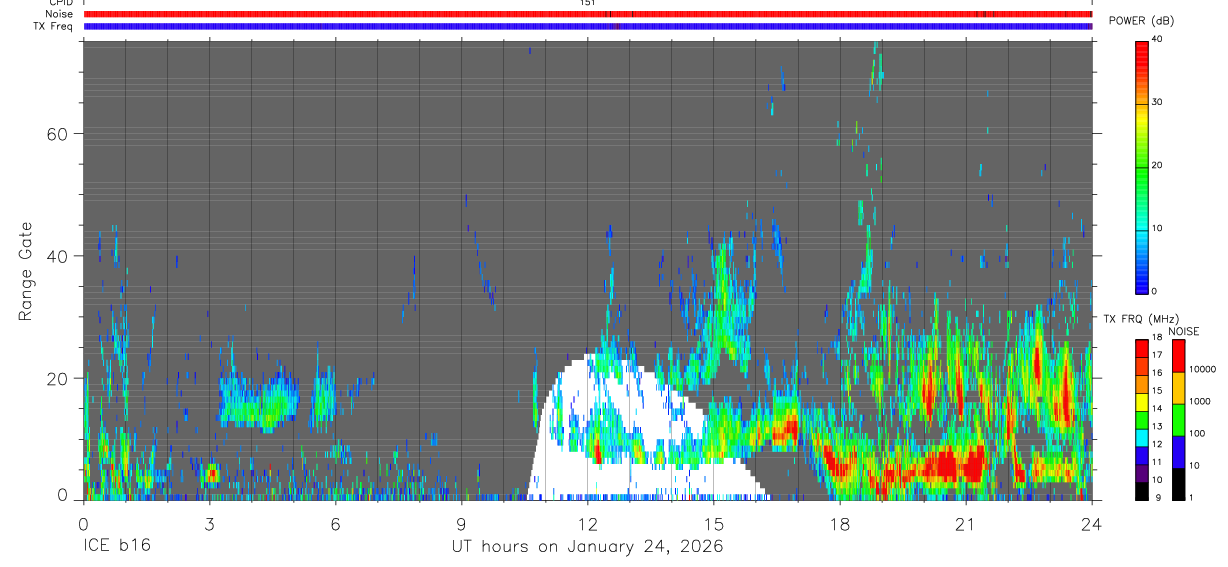Click the 'UT hours on January 24, 2026' axis title
Image resolution: width=1228 pixels, height=567 pixels.
pyautogui.click(x=586, y=547)
